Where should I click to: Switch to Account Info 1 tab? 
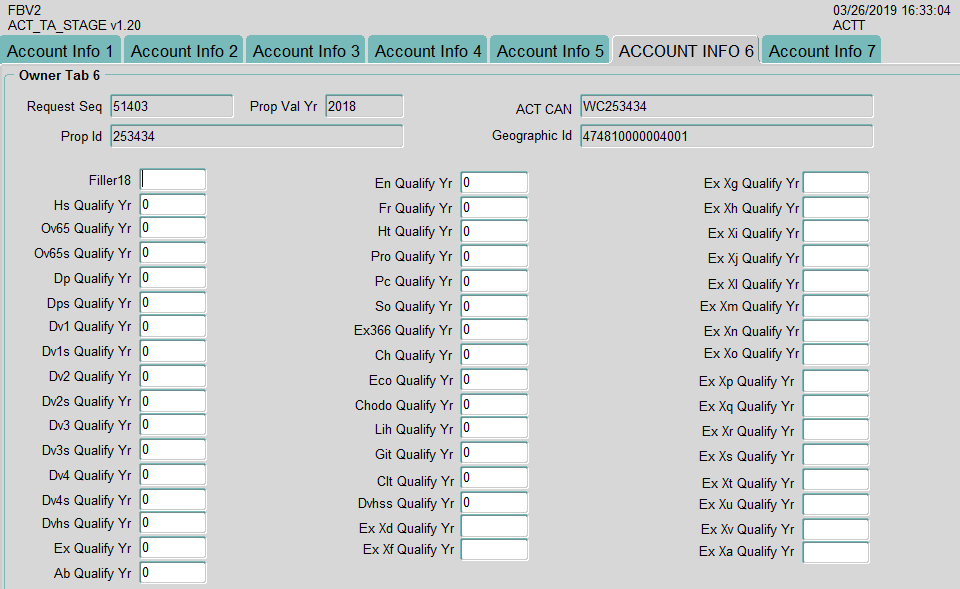tap(61, 51)
